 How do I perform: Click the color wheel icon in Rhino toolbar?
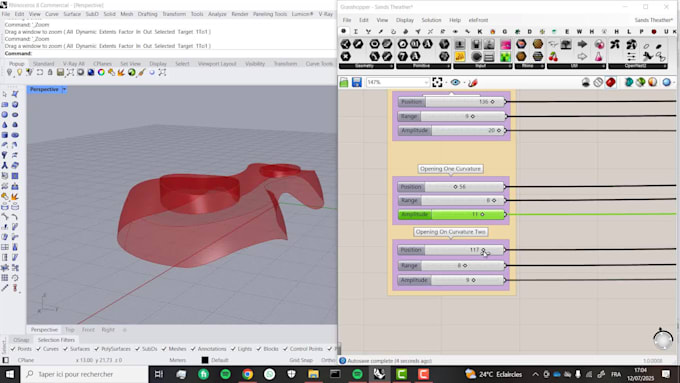[x=101, y=72]
